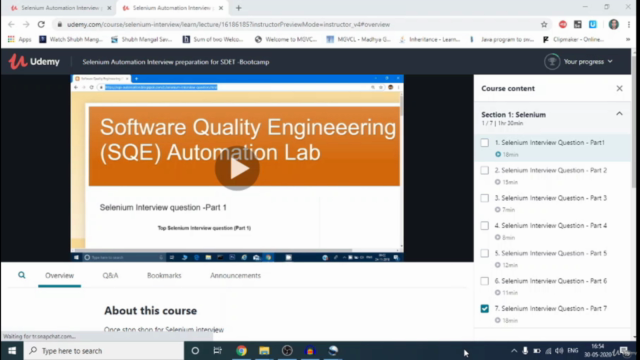Screen dimensions: 640x360
Task: Show more bookmarks chevron
Action: pyautogui.click(x=628, y=39)
